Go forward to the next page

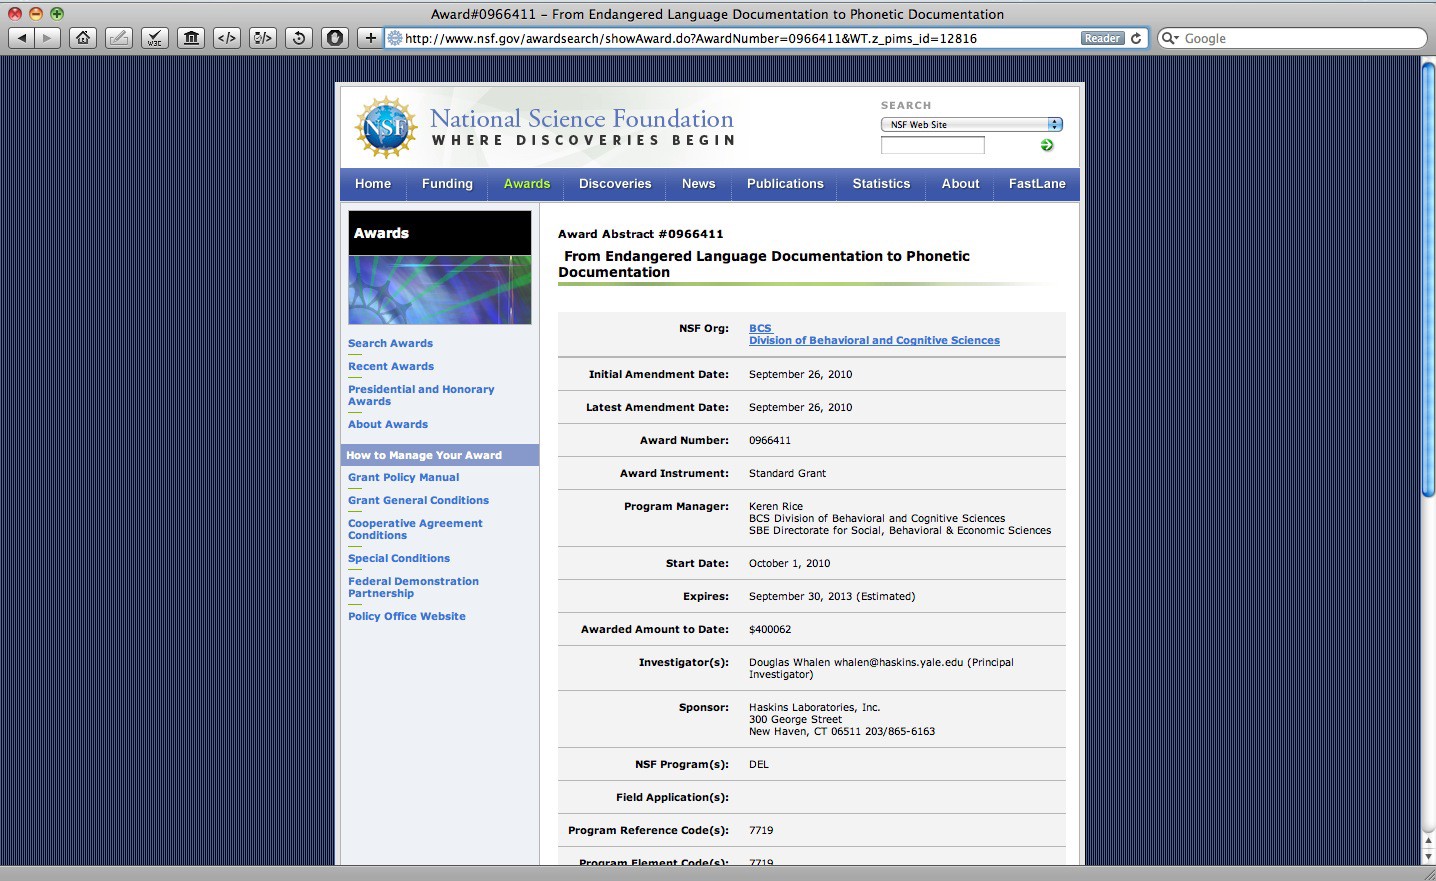tap(48, 38)
